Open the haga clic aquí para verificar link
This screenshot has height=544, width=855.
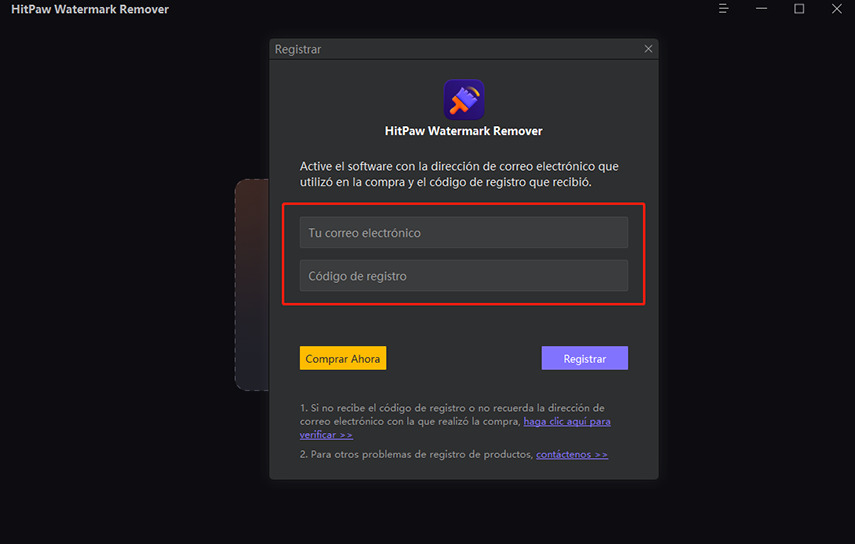[567, 421]
